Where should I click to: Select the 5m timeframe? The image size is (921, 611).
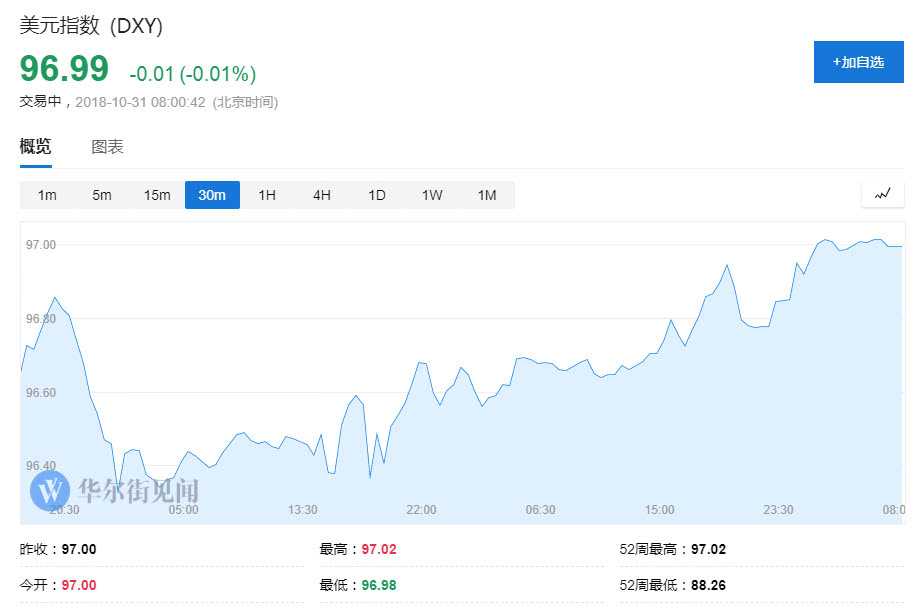click(x=102, y=195)
